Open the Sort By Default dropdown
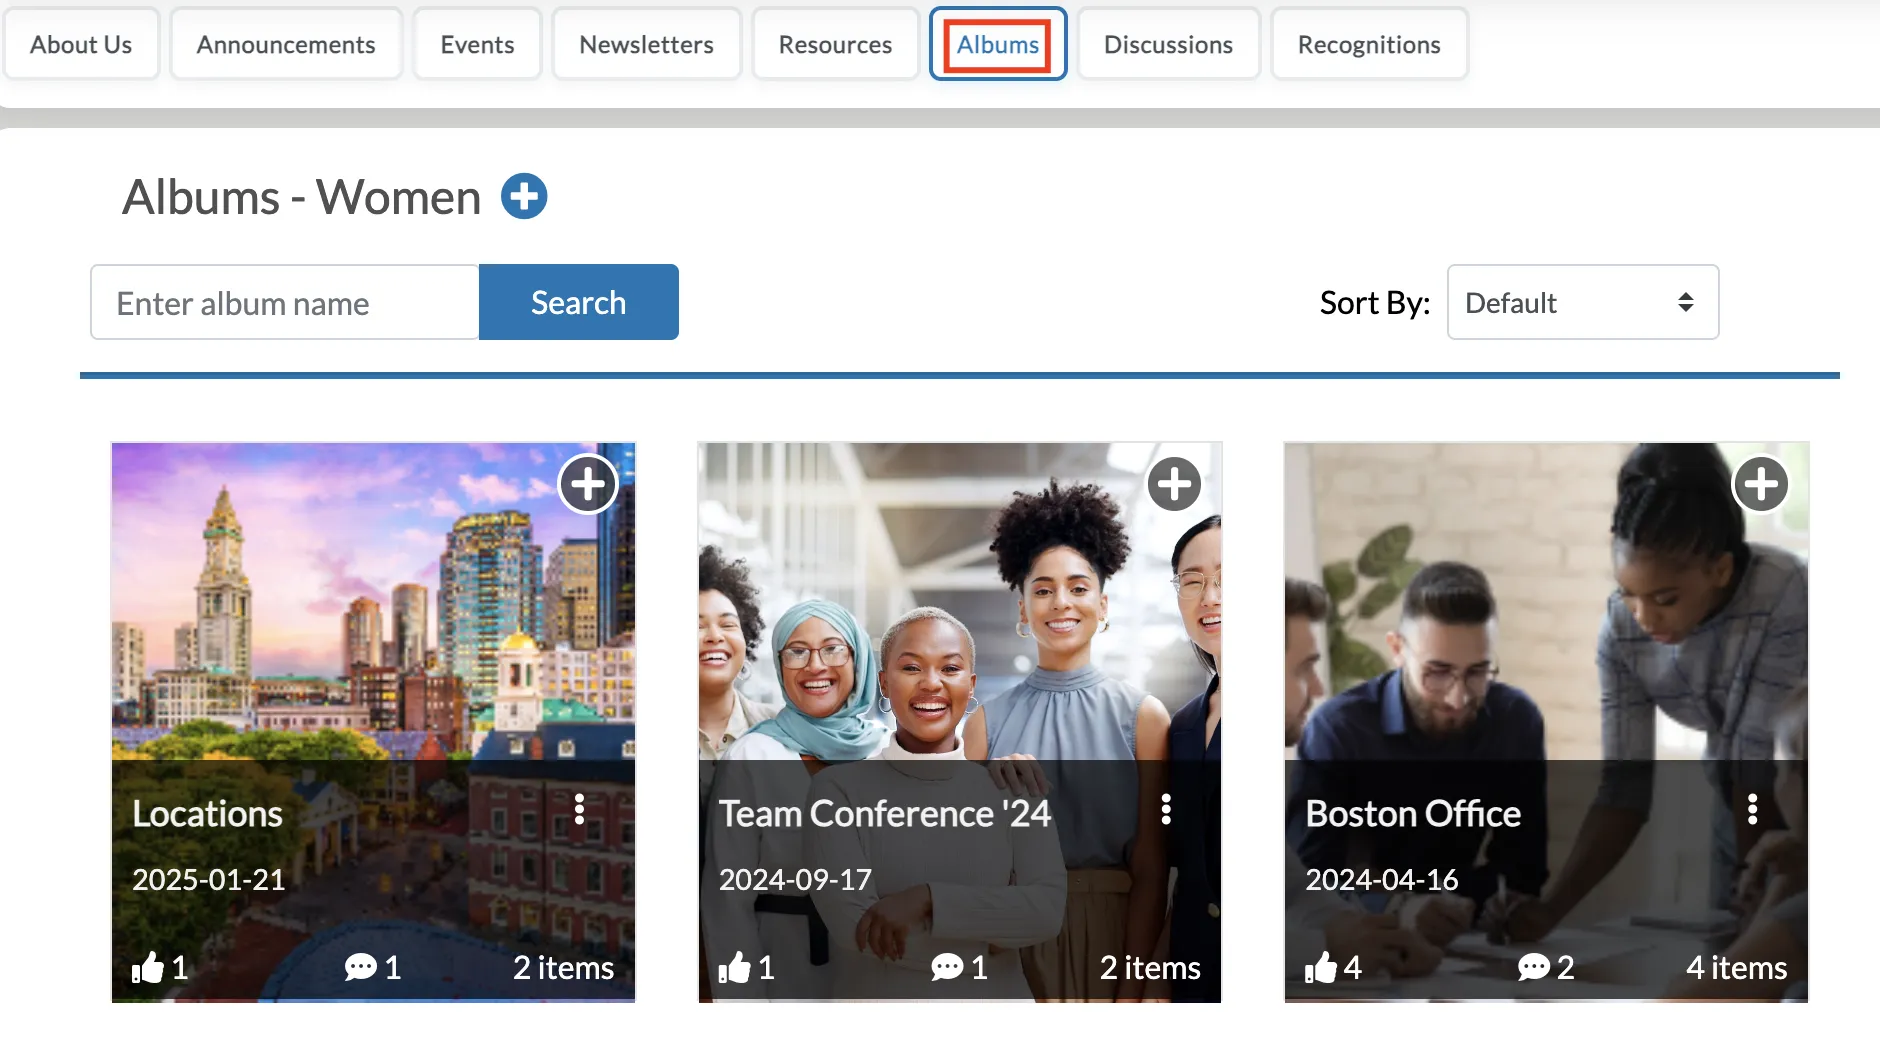 1583,302
